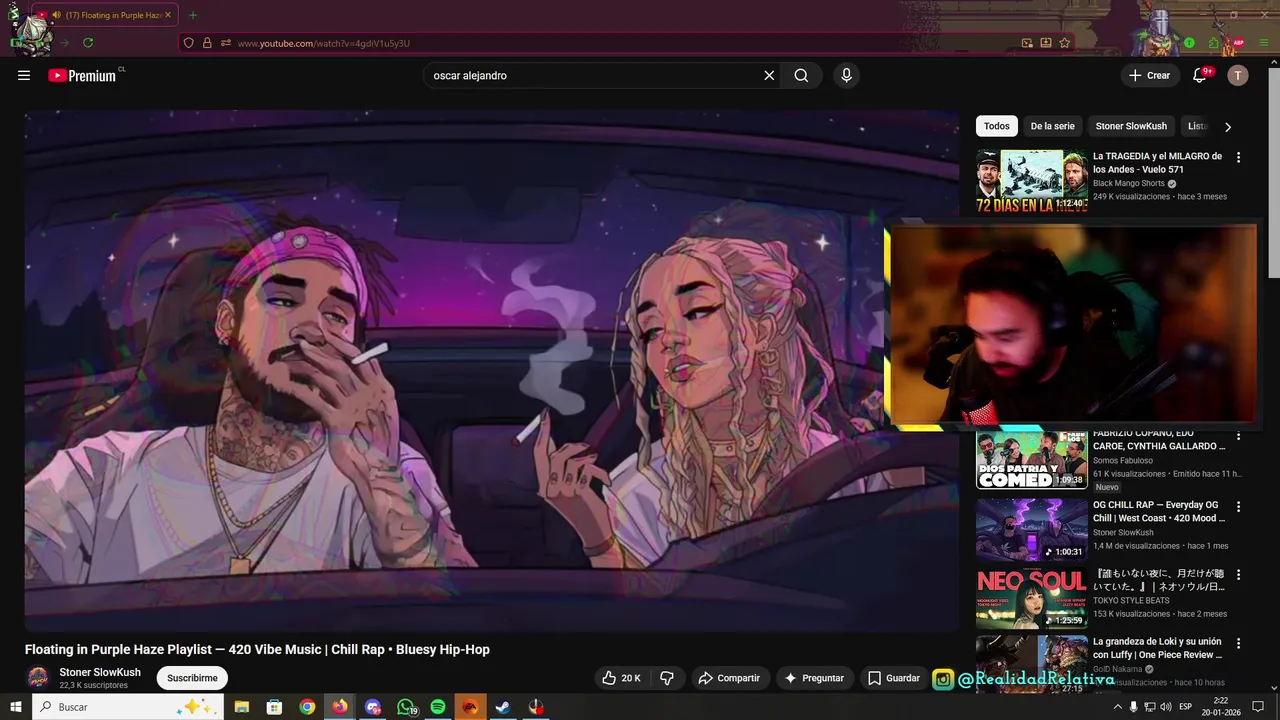Open File Explorer from taskbar
The image size is (1280, 720).
pyautogui.click(x=241, y=707)
